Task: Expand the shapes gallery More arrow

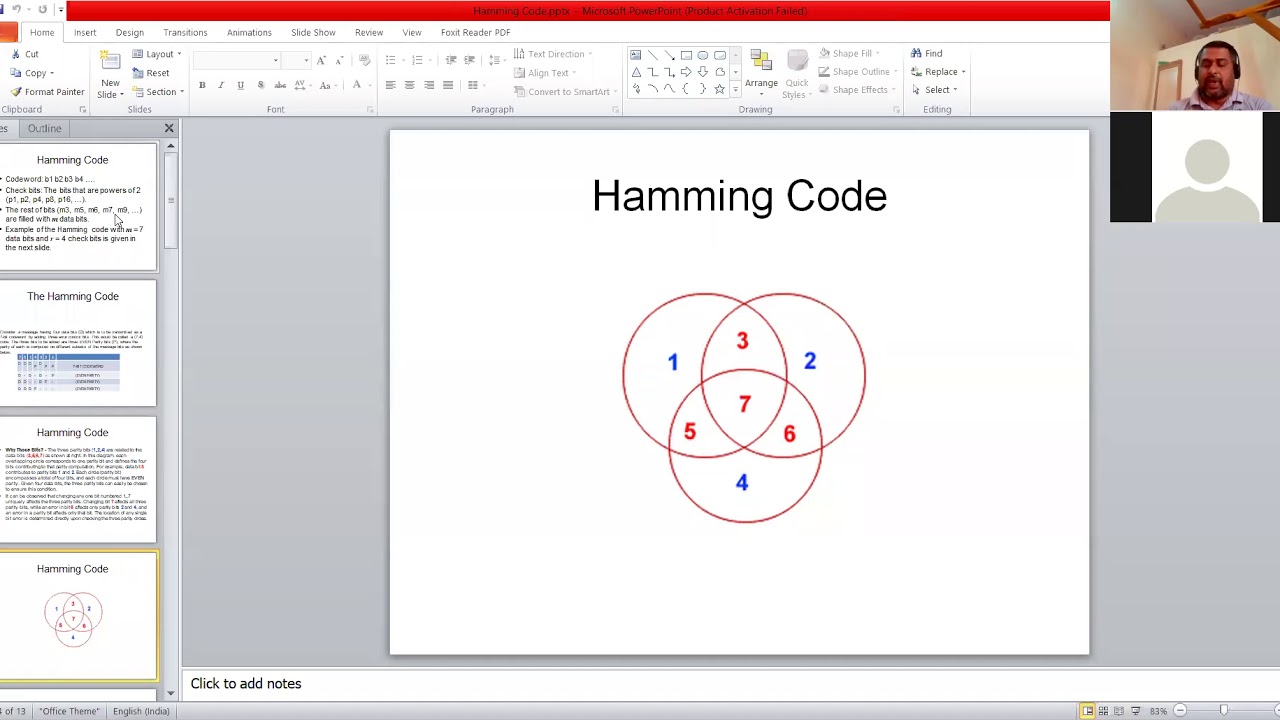Action: [x=735, y=89]
